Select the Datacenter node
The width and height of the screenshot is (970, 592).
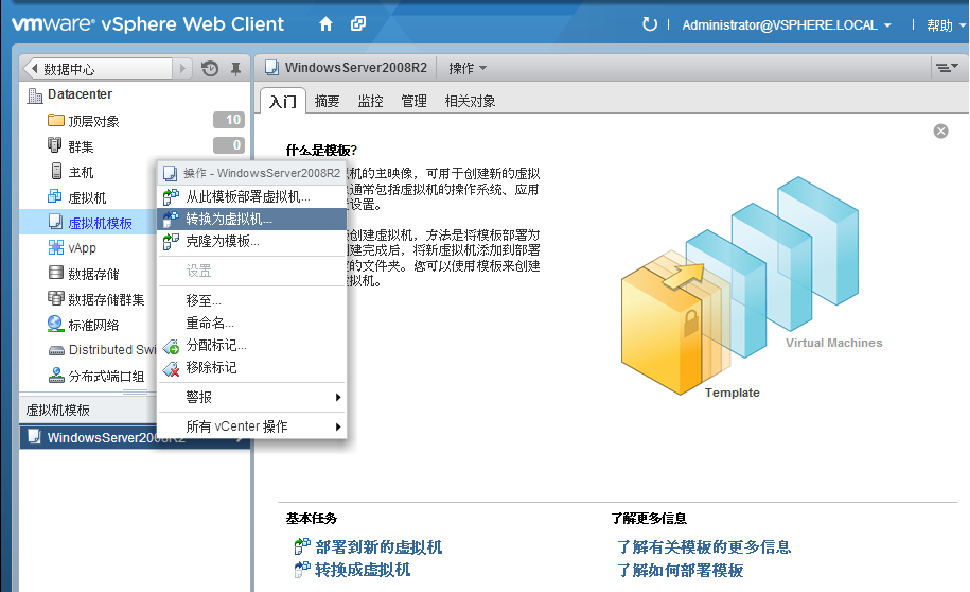click(x=80, y=95)
